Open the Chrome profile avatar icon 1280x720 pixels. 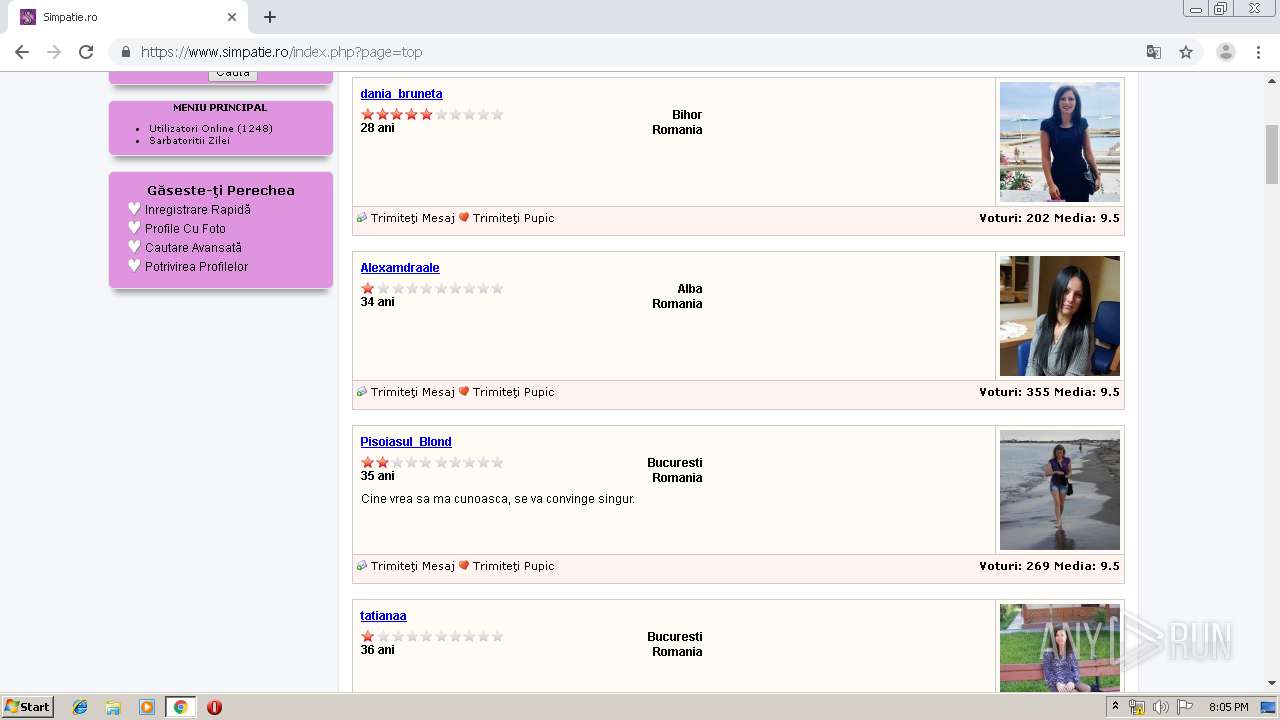(x=1226, y=52)
